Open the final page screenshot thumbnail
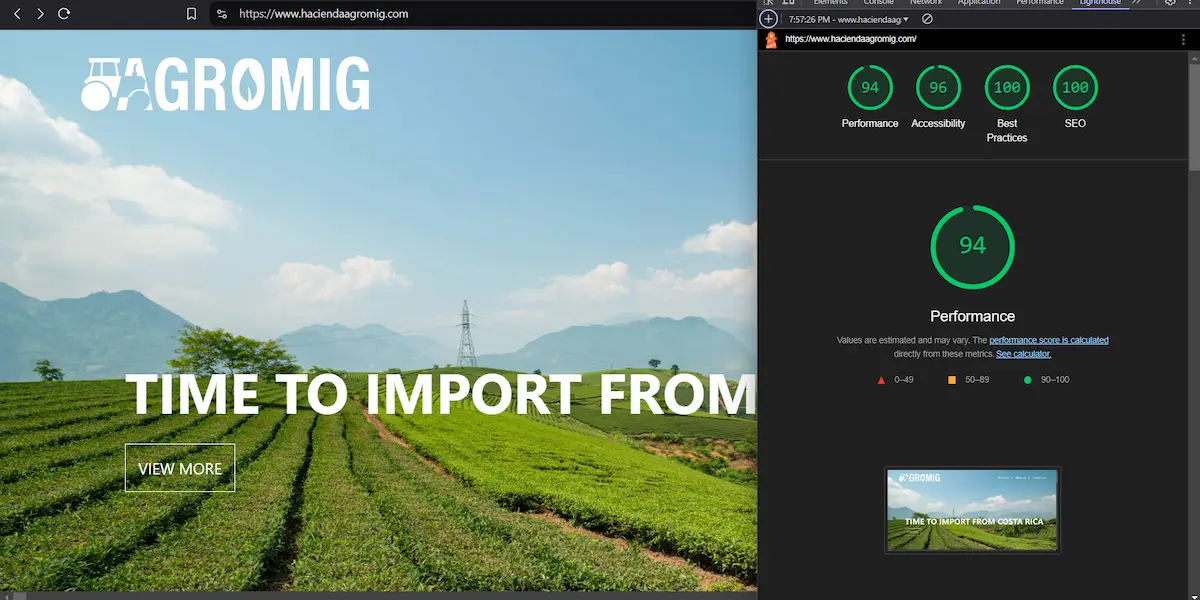The image size is (1200, 600). (972, 510)
